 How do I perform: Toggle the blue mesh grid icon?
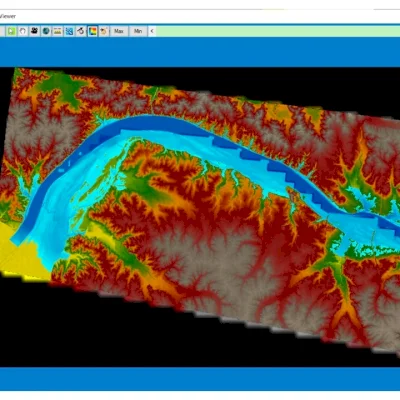coord(69,31)
